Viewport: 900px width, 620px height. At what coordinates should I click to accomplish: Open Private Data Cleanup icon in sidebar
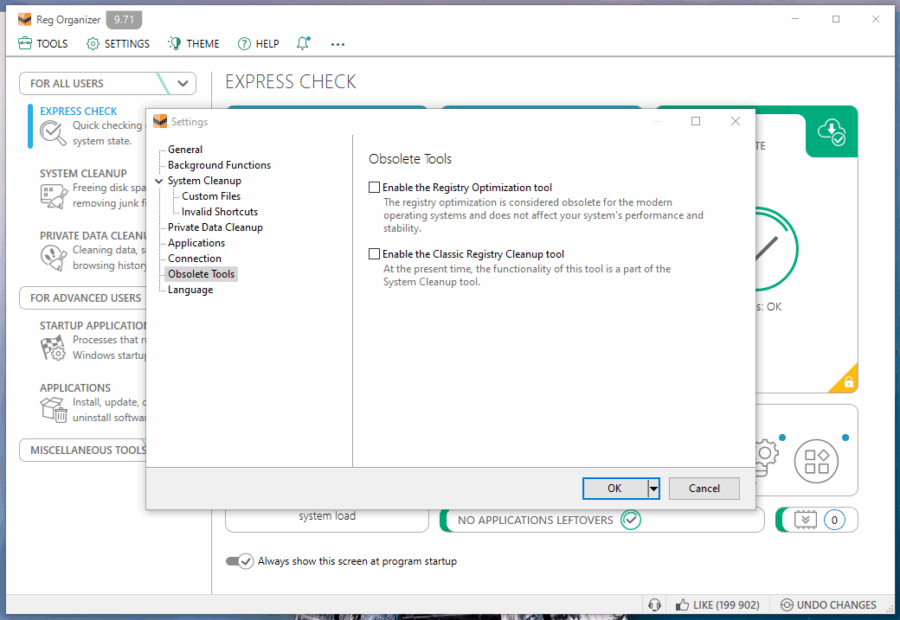(53, 258)
